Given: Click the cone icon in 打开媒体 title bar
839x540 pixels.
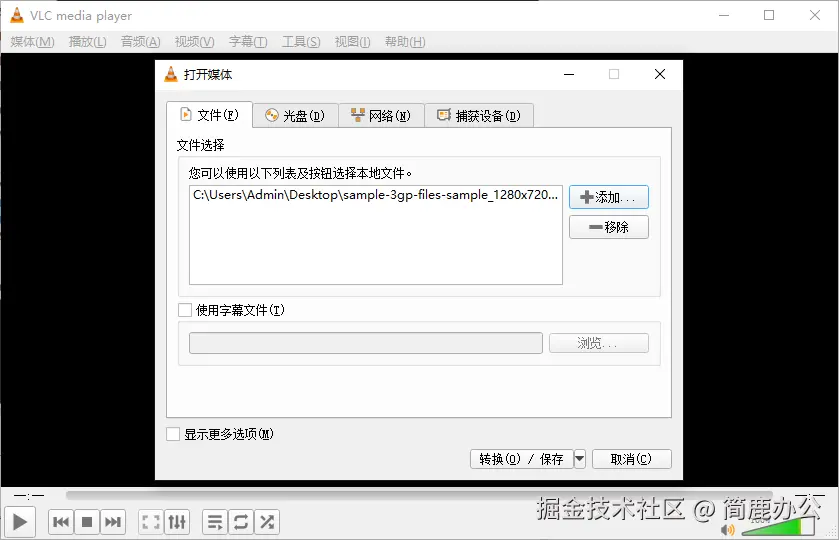Looking at the screenshot, I should tap(171, 74).
